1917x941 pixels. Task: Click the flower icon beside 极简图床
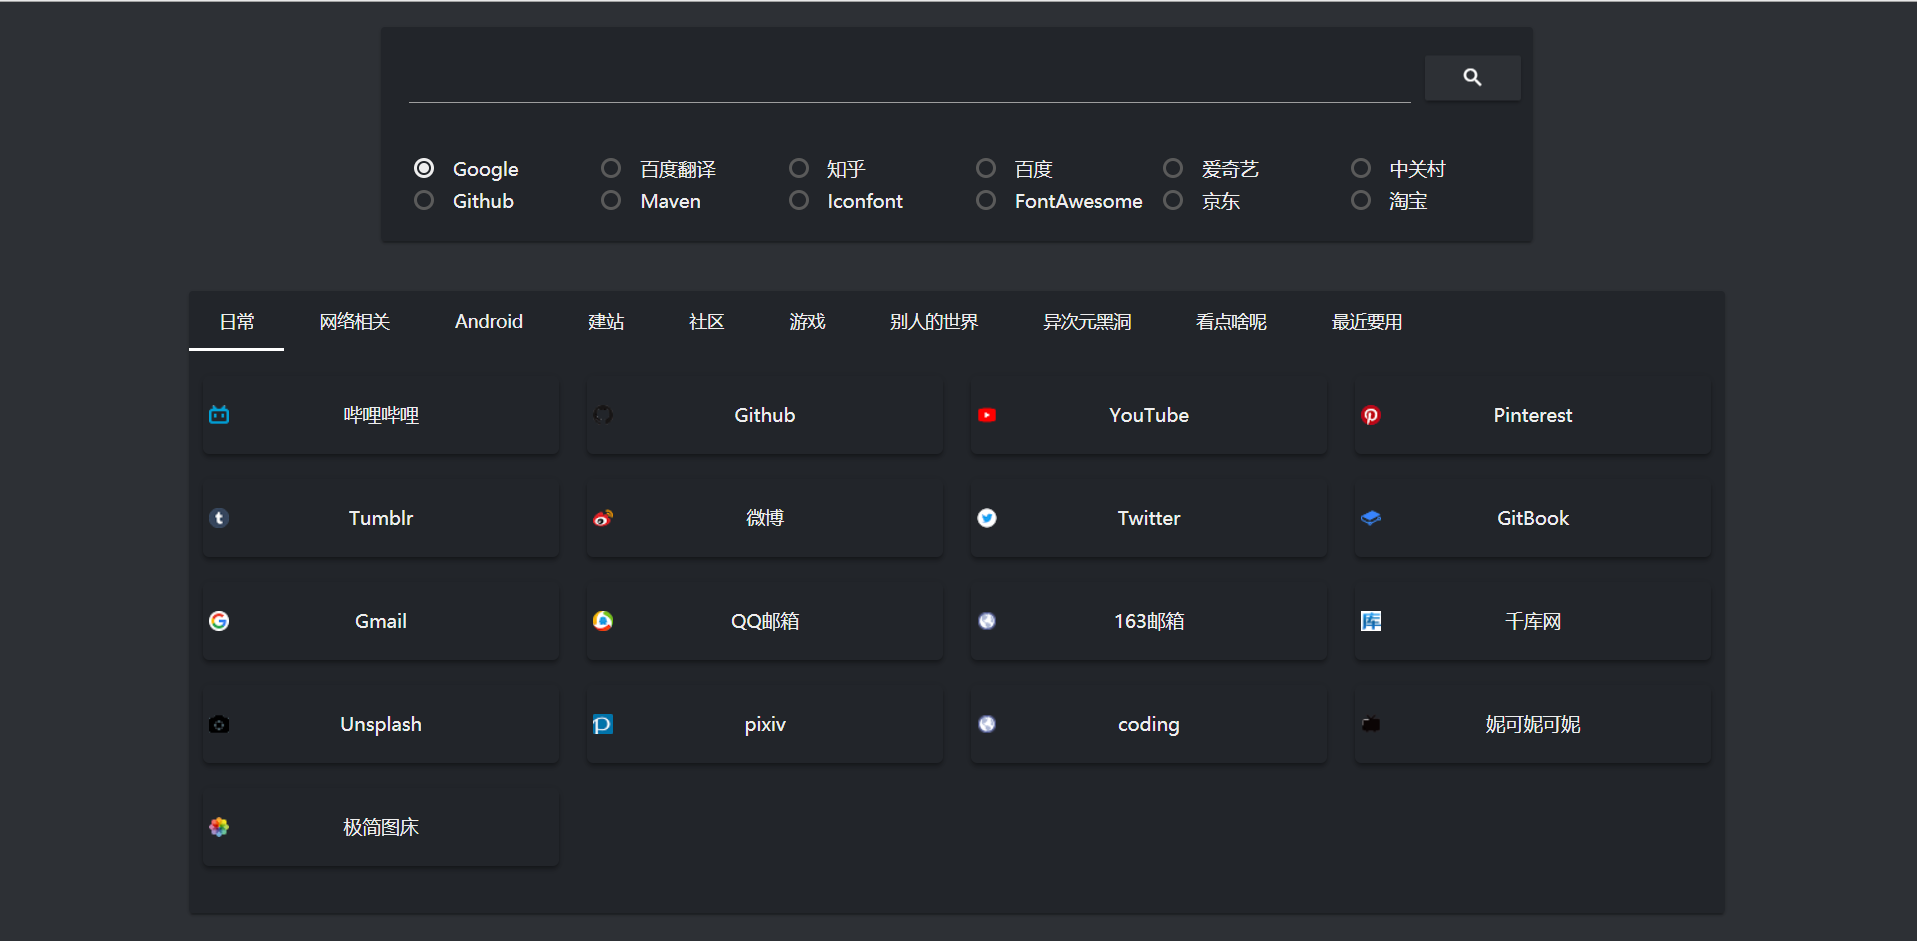click(219, 827)
